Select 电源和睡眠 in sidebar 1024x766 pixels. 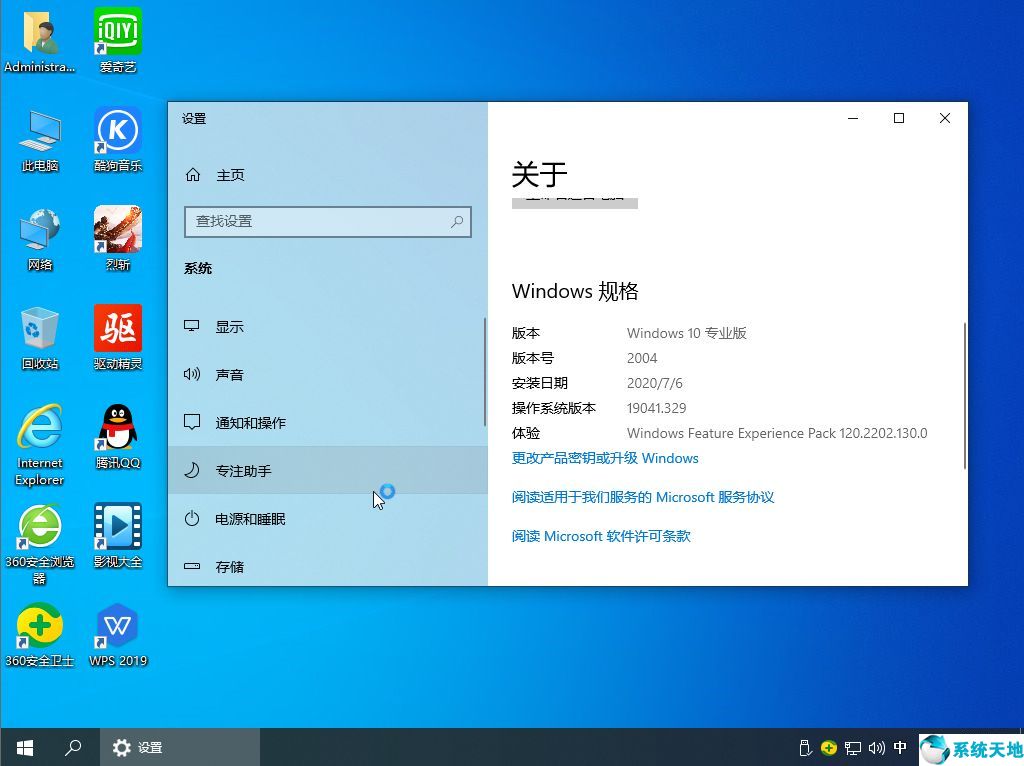pos(327,519)
